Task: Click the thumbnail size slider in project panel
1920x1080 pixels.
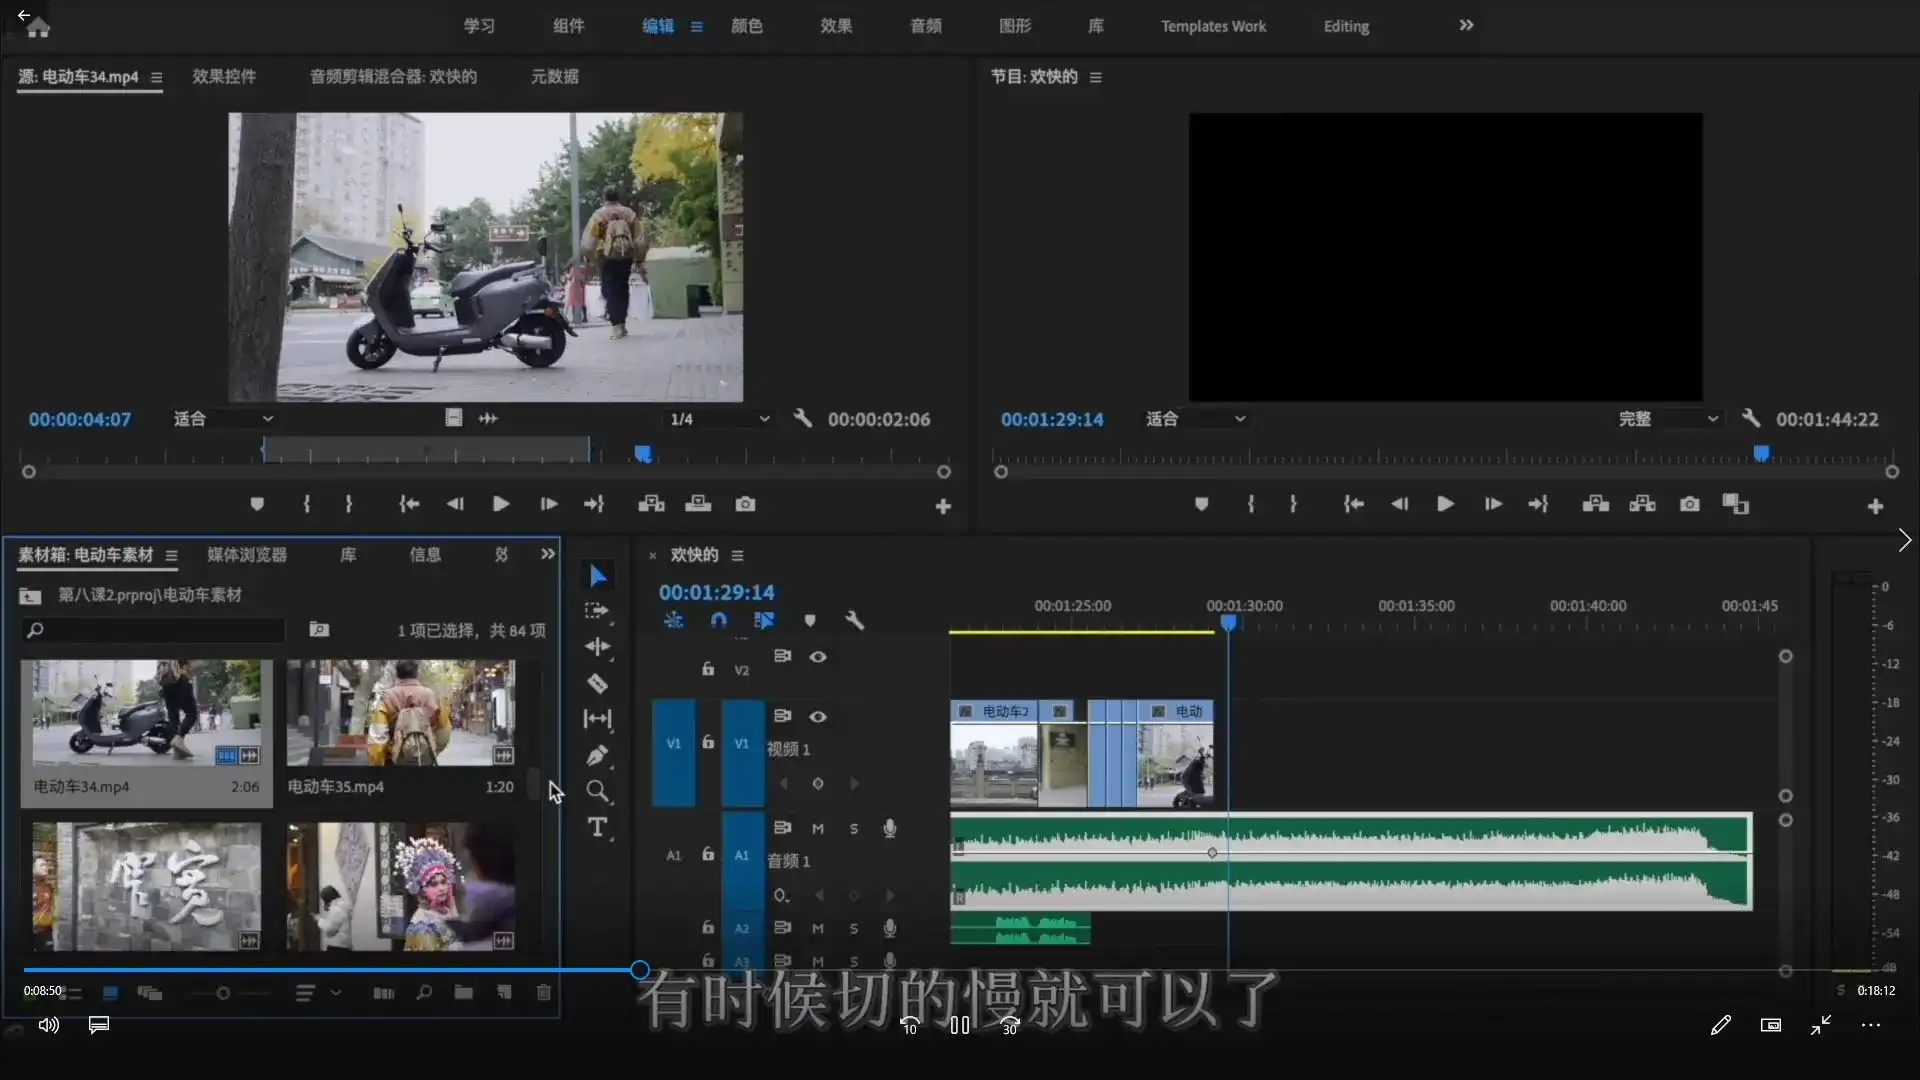Action: click(x=222, y=992)
